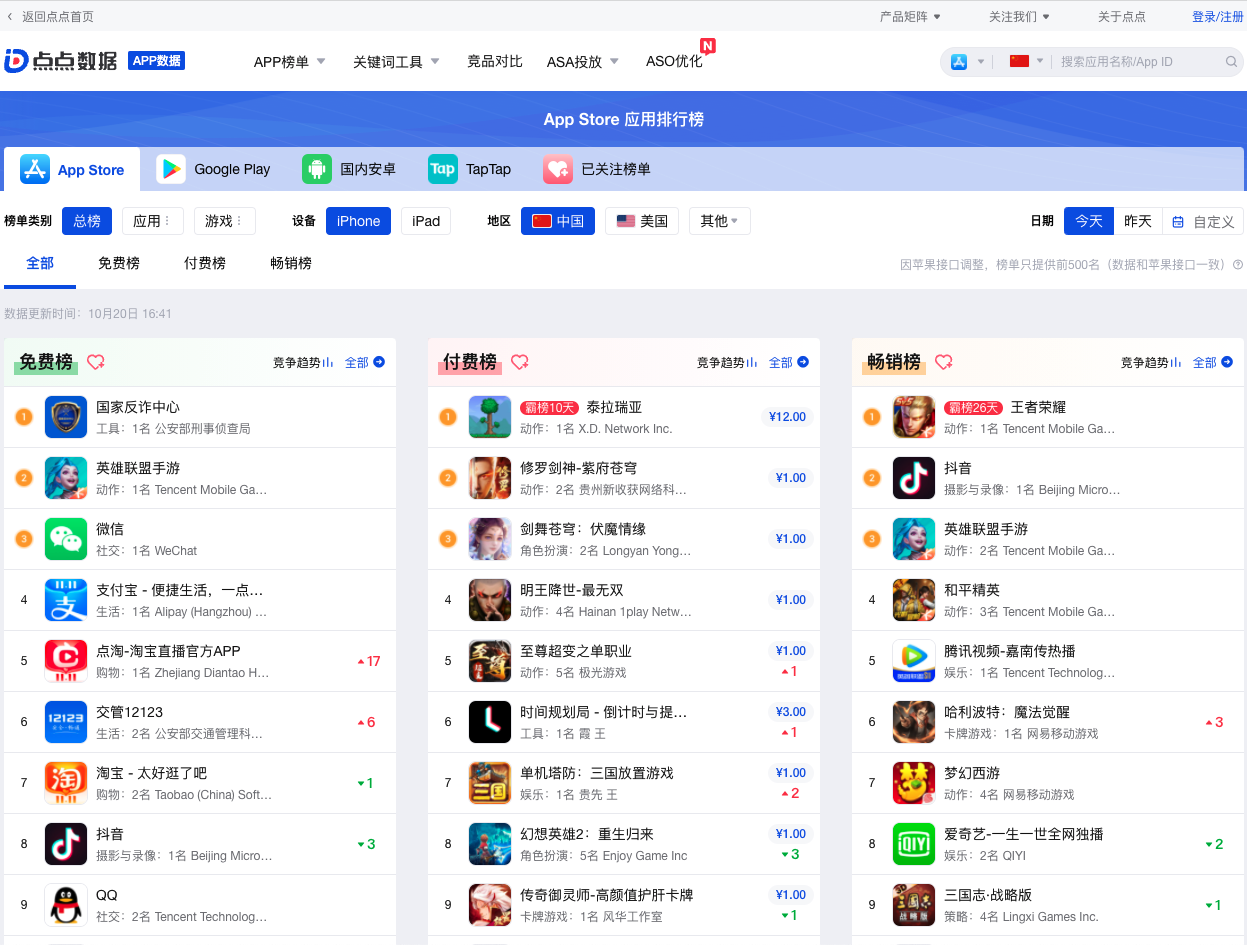The width and height of the screenshot is (1247, 945).
Task: Open the 产品矩阵 dropdown
Action: coord(910,17)
